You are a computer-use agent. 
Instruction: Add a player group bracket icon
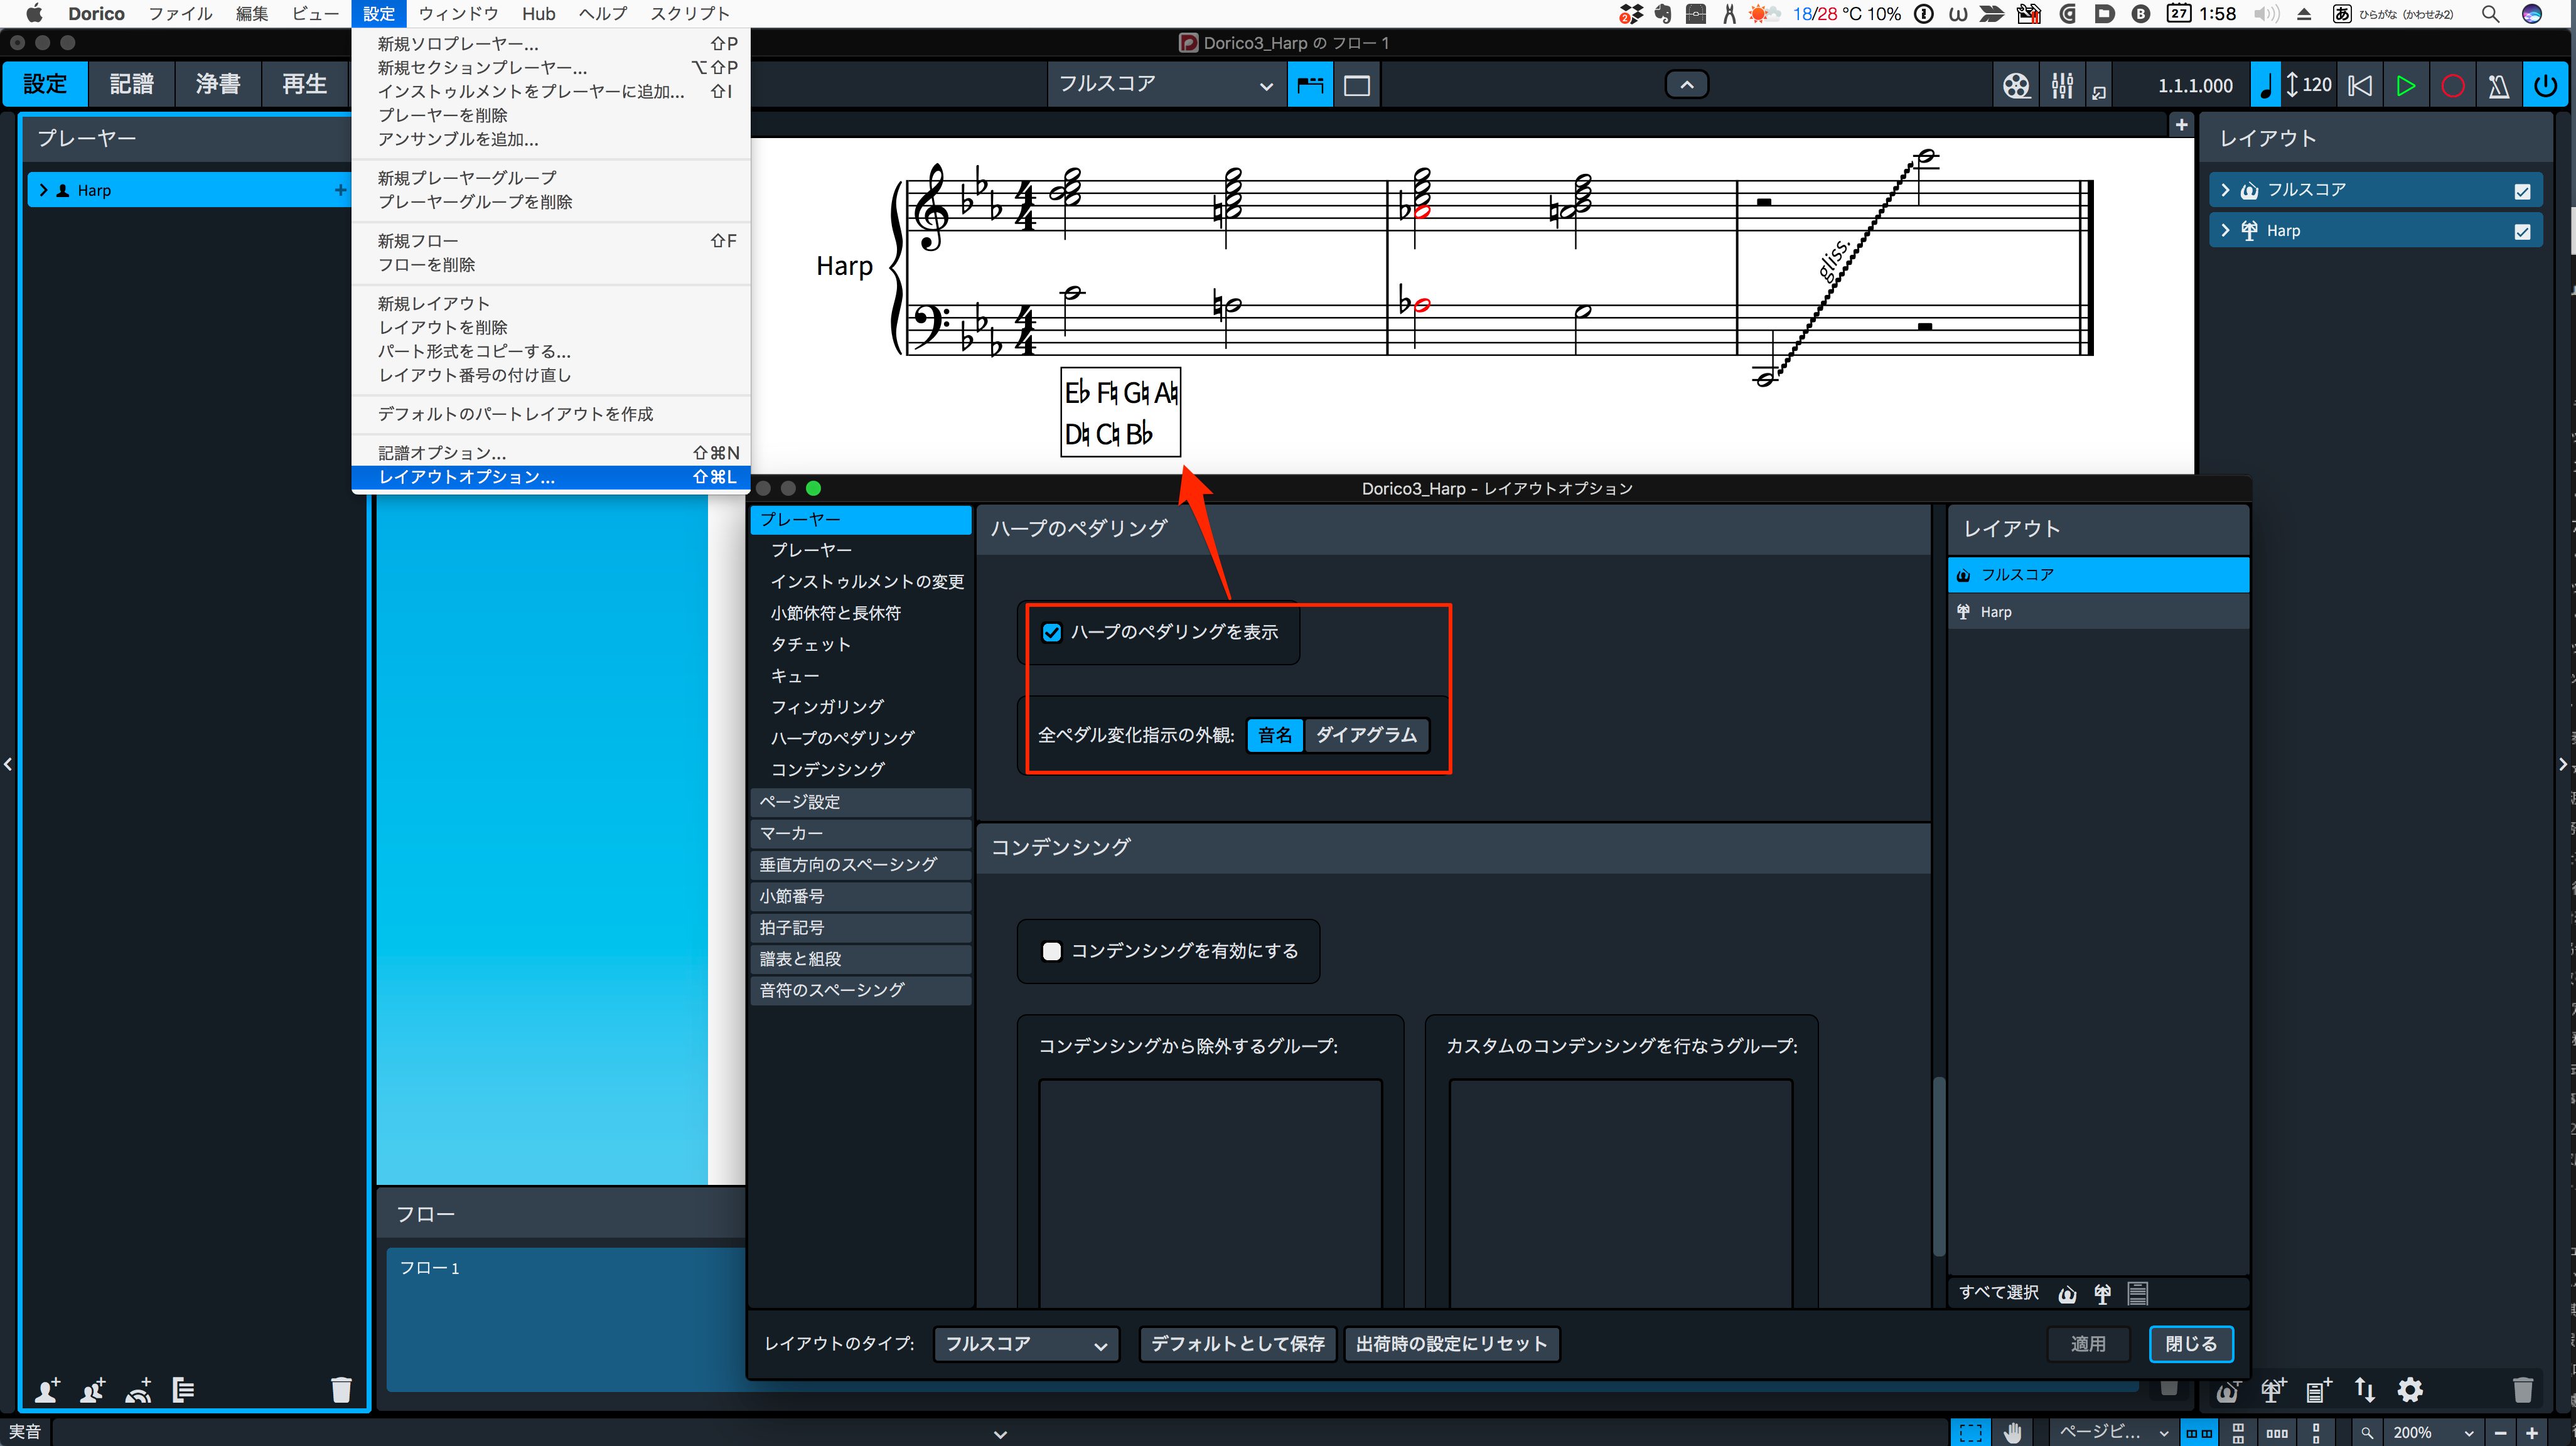(x=184, y=1390)
